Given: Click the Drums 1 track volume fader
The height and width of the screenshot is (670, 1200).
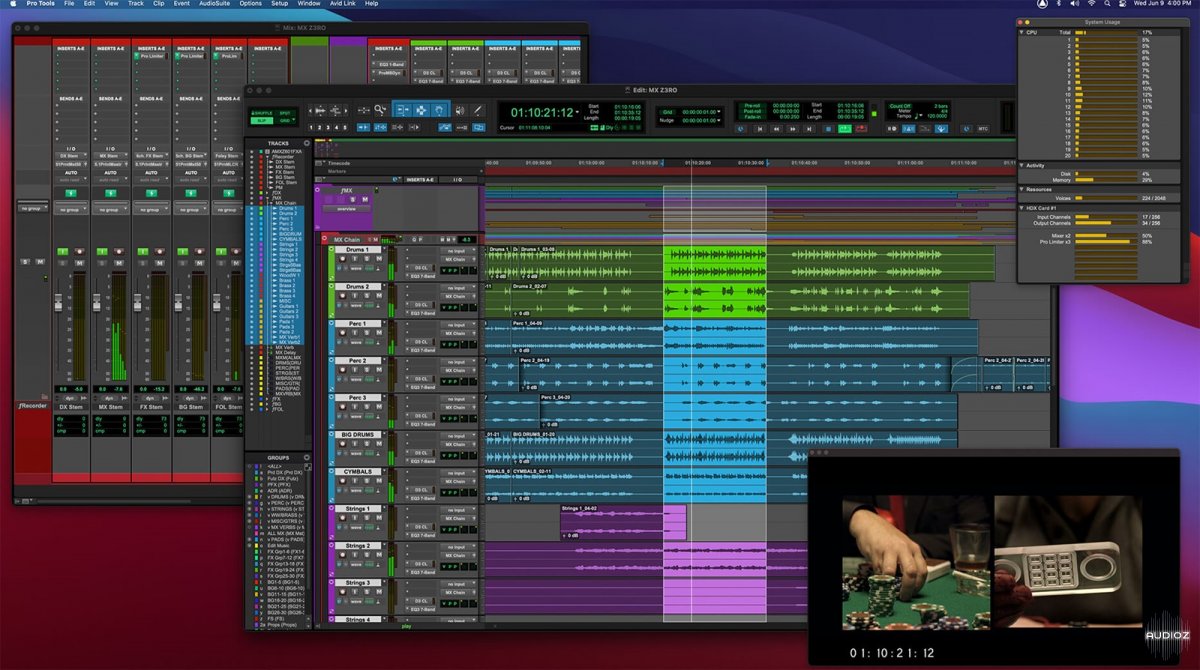Looking at the screenshot, I should [x=391, y=268].
